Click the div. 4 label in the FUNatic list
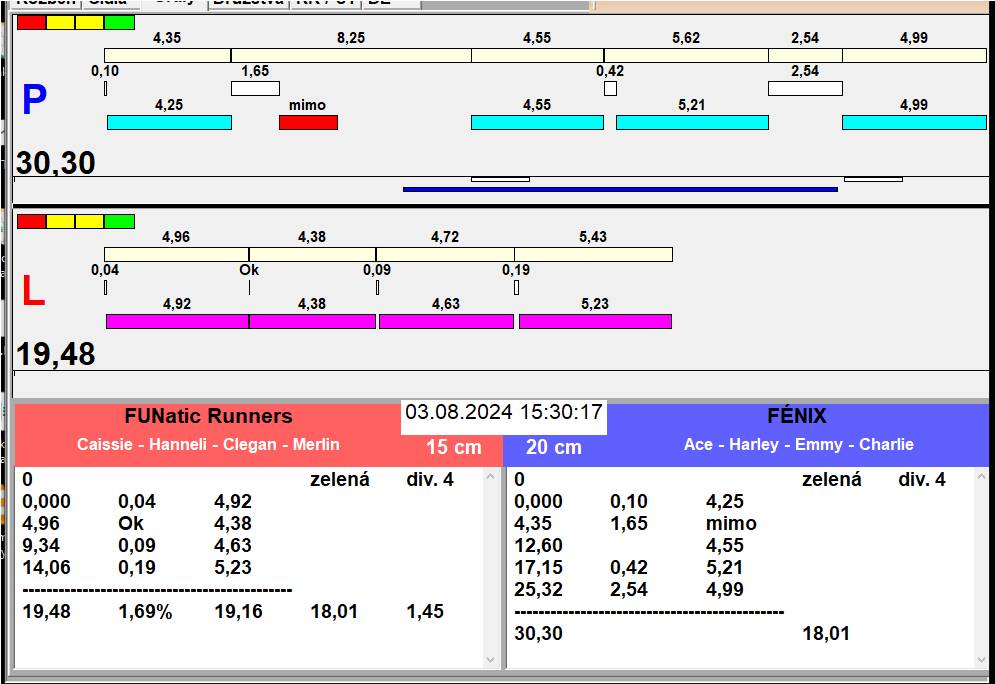Image resolution: width=995 pixels, height=684 pixels. [430, 480]
